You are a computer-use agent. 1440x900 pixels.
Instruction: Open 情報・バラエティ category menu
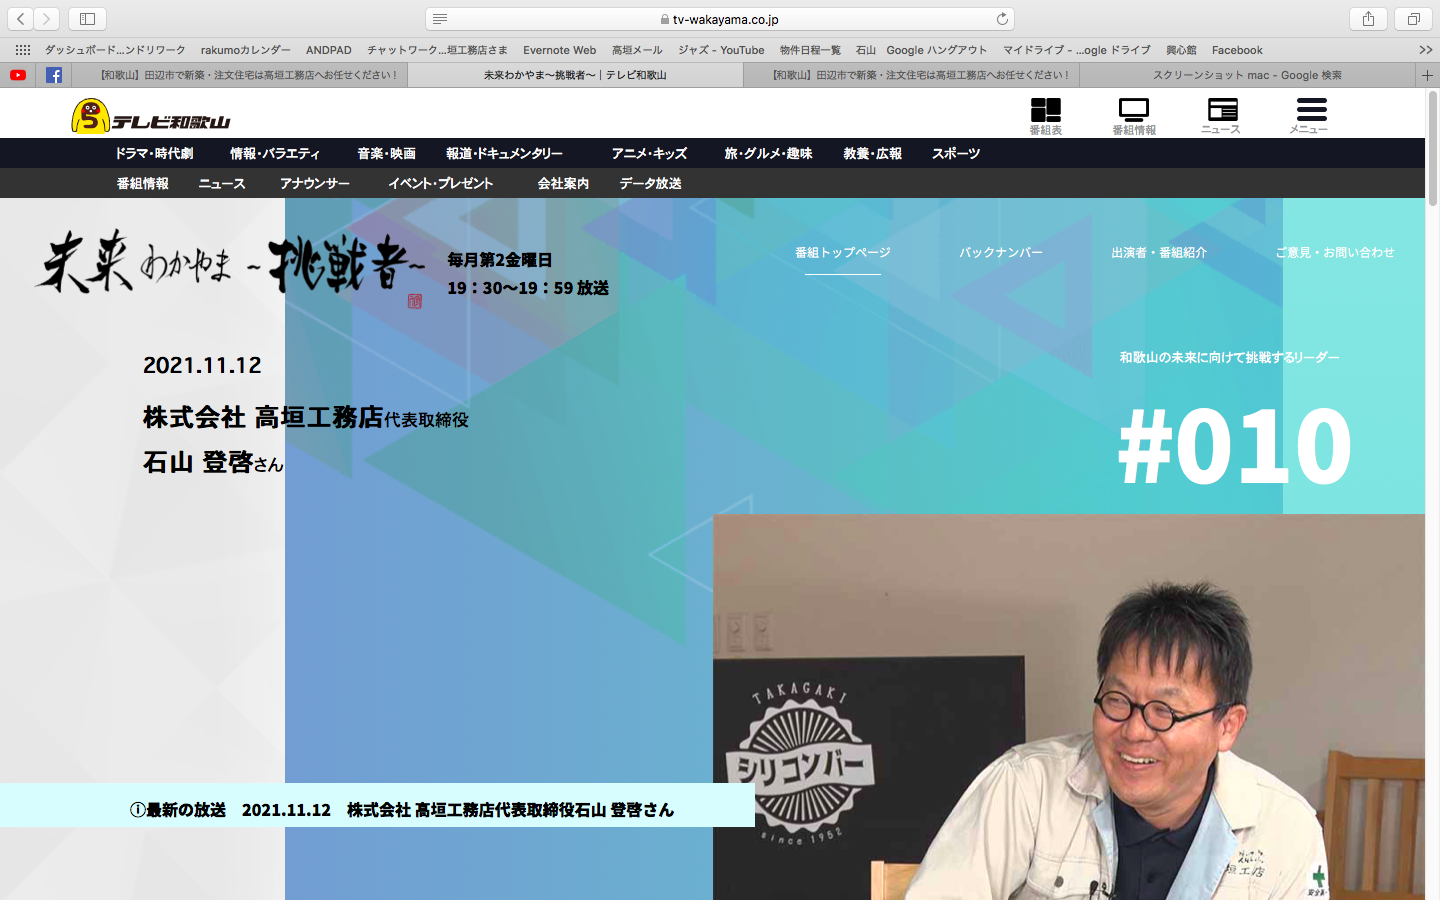click(275, 154)
